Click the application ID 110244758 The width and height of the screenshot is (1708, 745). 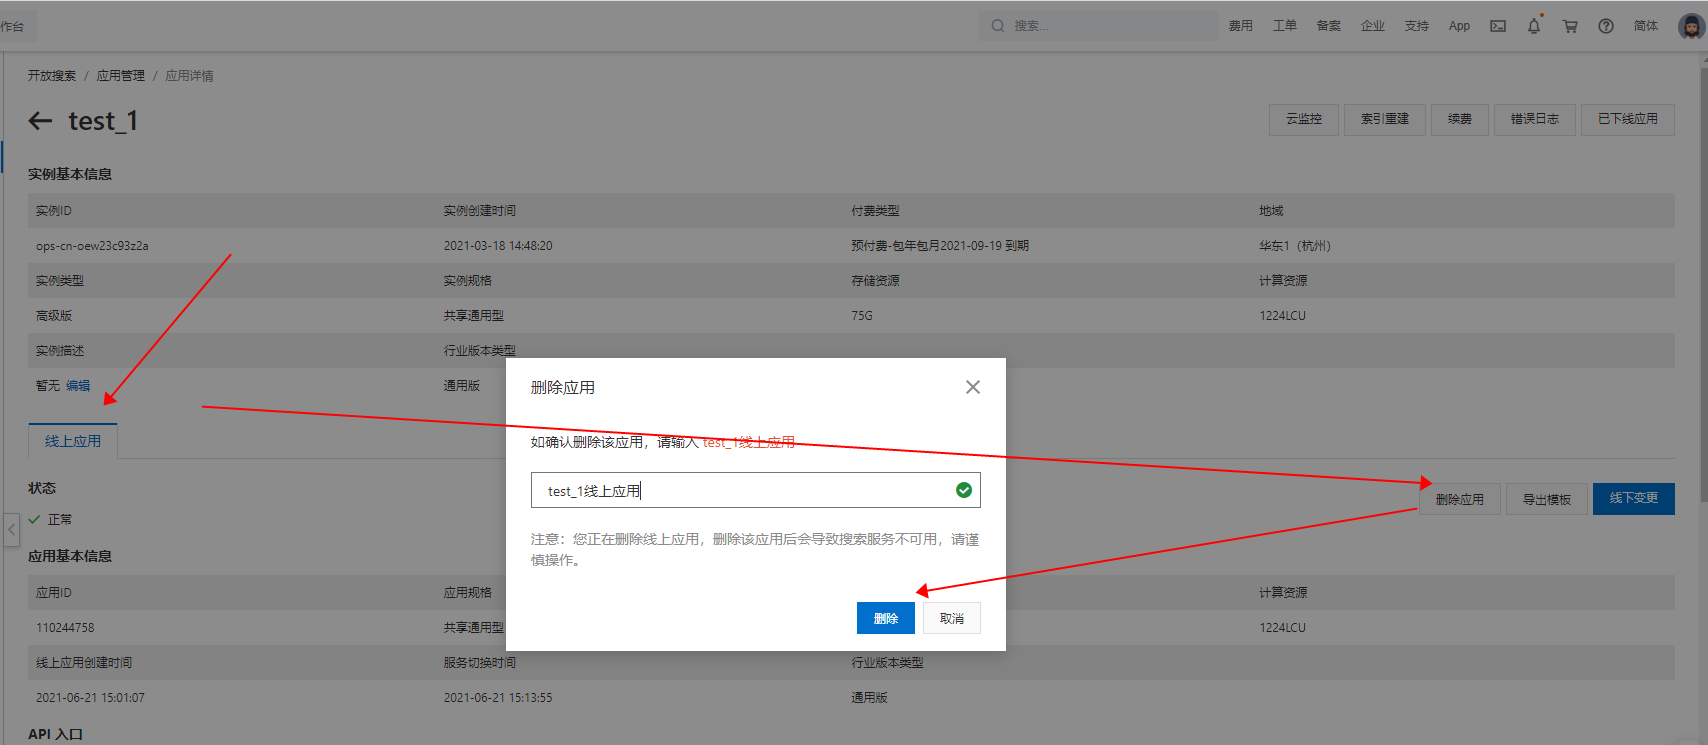tap(65, 628)
